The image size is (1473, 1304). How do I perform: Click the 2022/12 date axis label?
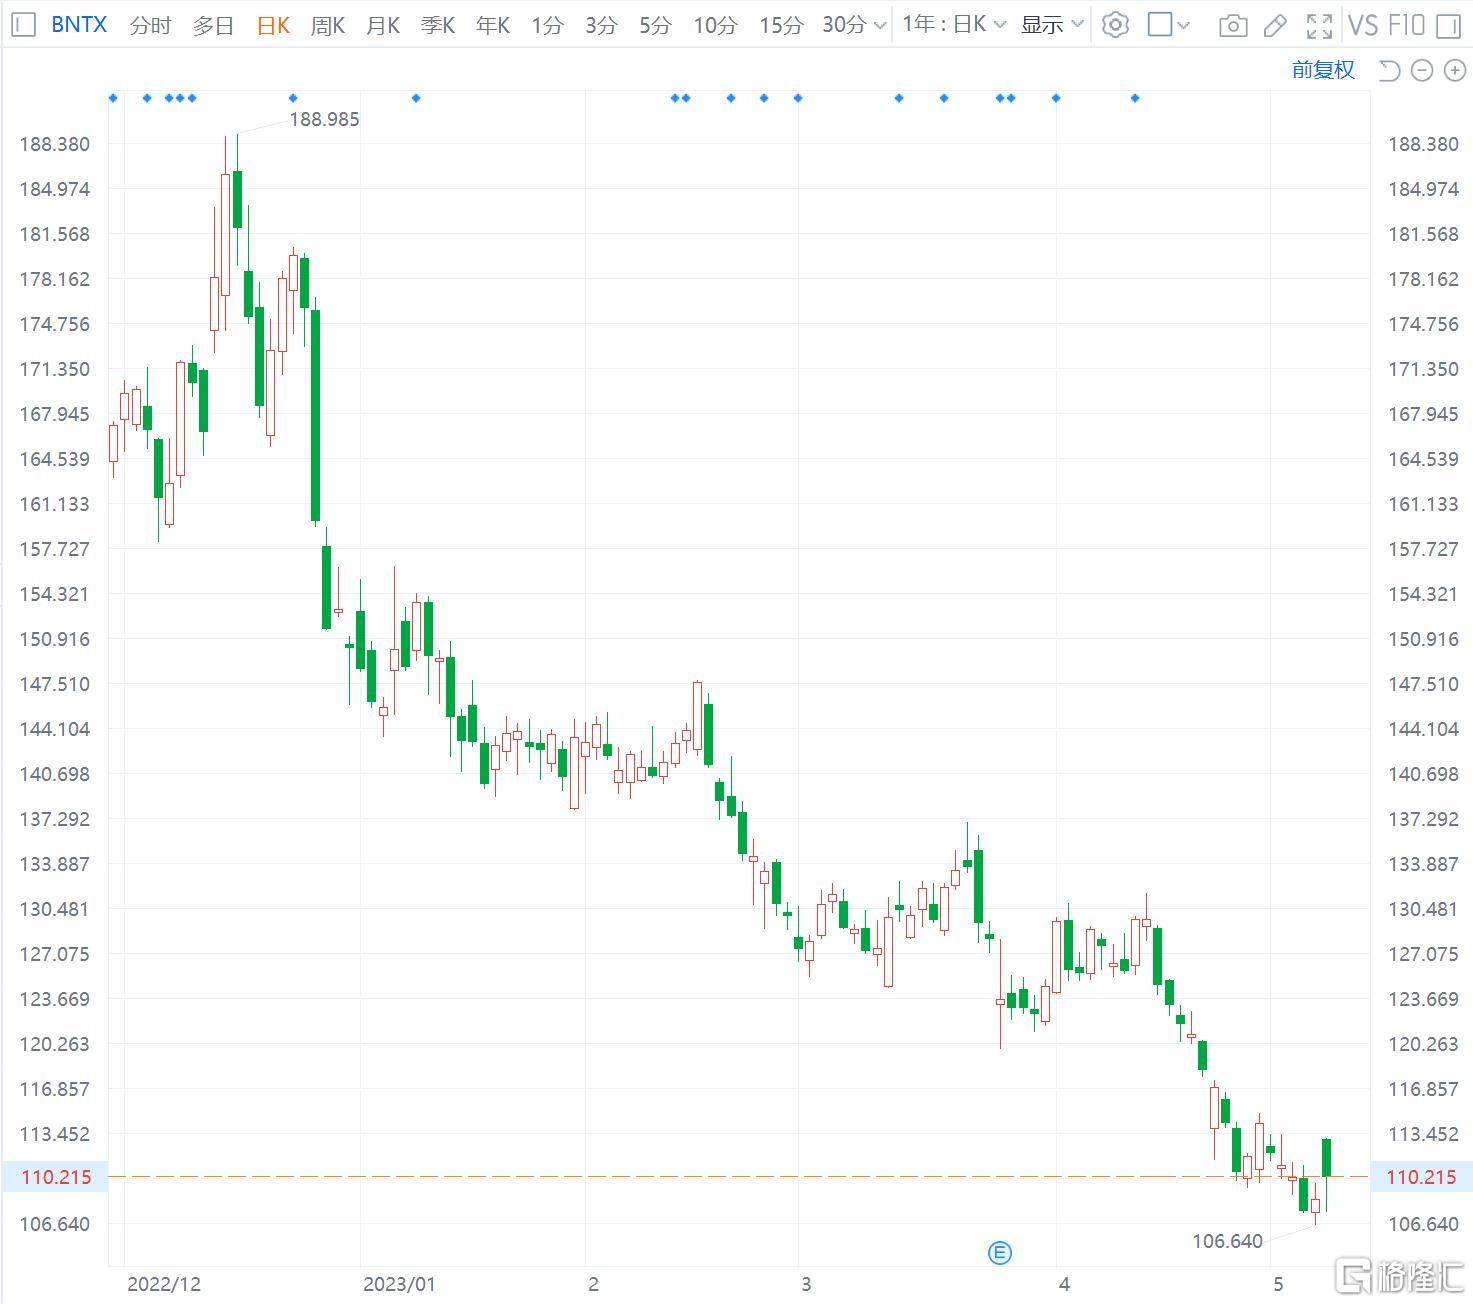[164, 1284]
